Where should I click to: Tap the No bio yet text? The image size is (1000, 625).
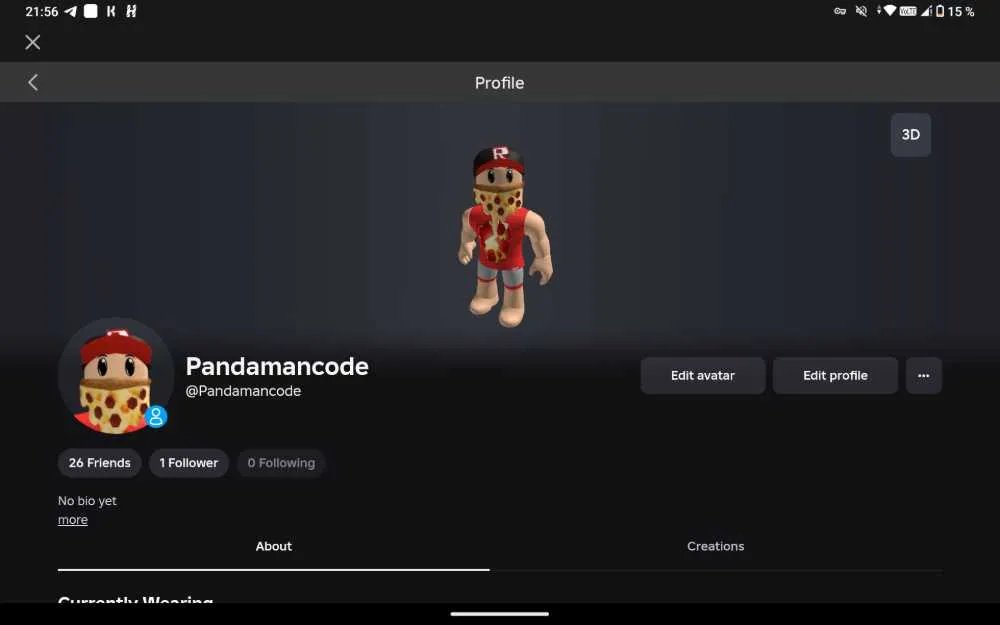pyautogui.click(x=87, y=501)
